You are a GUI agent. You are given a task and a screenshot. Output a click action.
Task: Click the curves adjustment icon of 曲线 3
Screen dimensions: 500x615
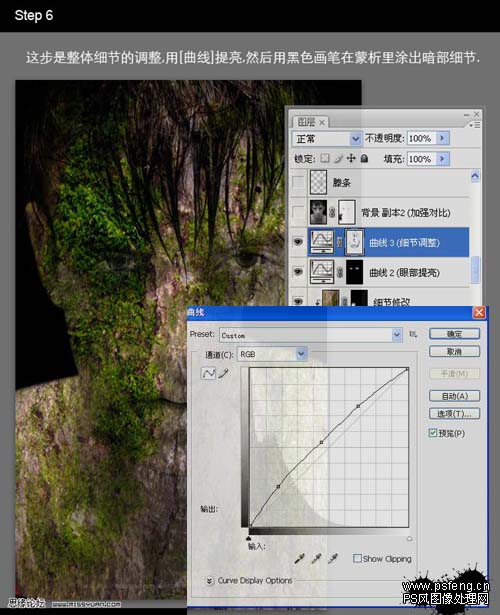click(322, 242)
